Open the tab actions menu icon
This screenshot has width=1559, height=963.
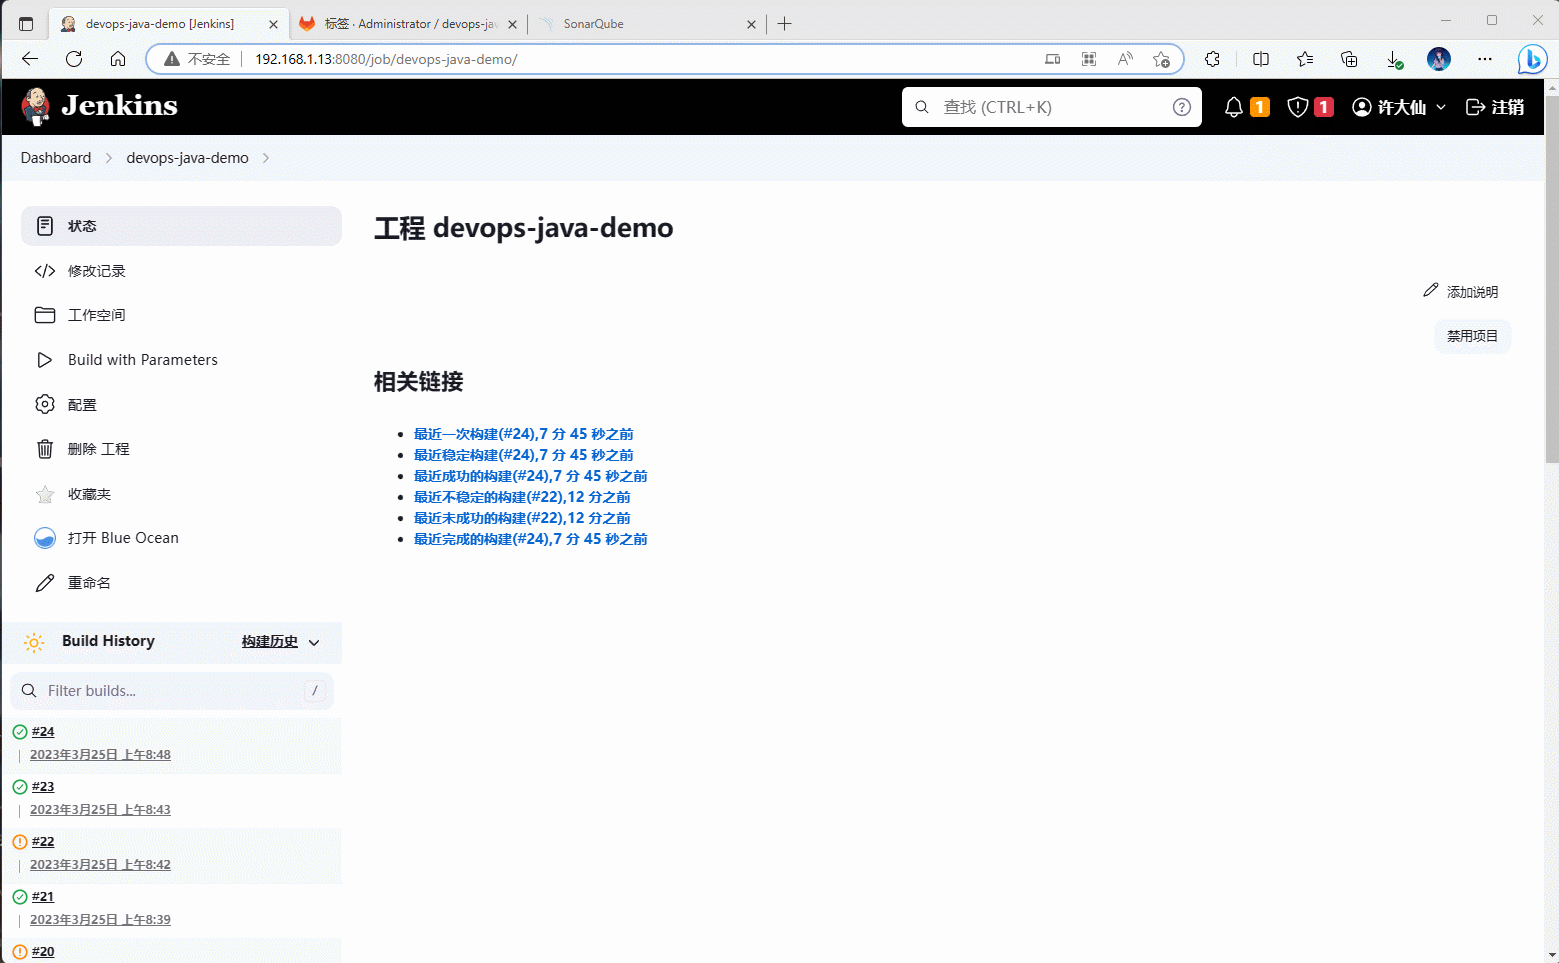point(26,24)
